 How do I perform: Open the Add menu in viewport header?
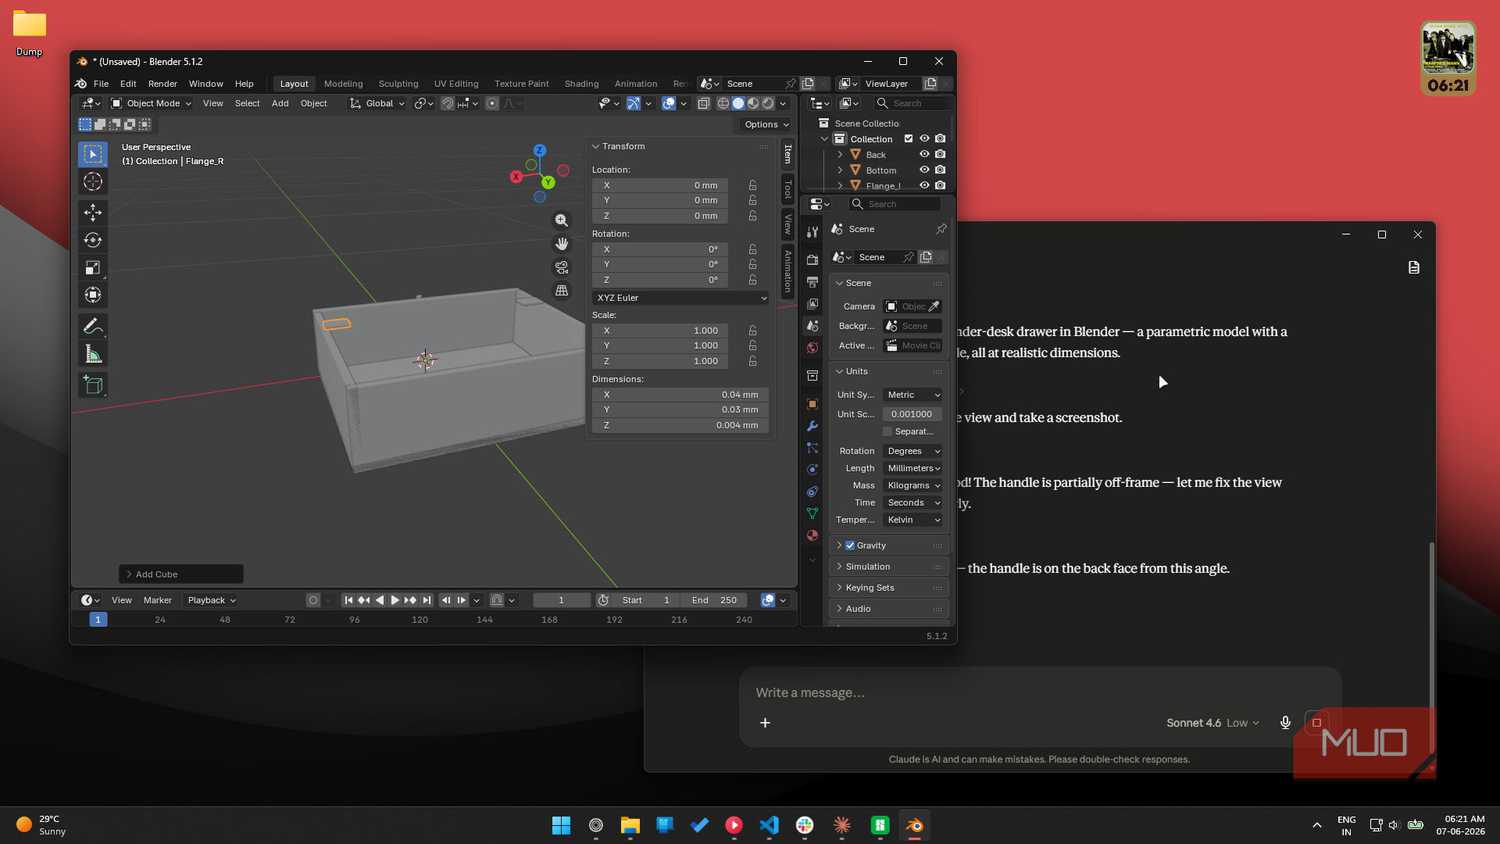click(280, 103)
